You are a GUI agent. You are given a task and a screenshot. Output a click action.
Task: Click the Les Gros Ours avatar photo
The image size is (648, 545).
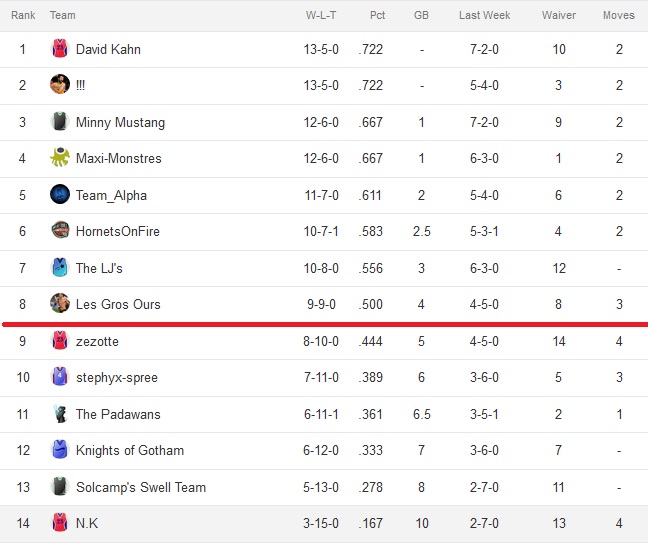60,303
